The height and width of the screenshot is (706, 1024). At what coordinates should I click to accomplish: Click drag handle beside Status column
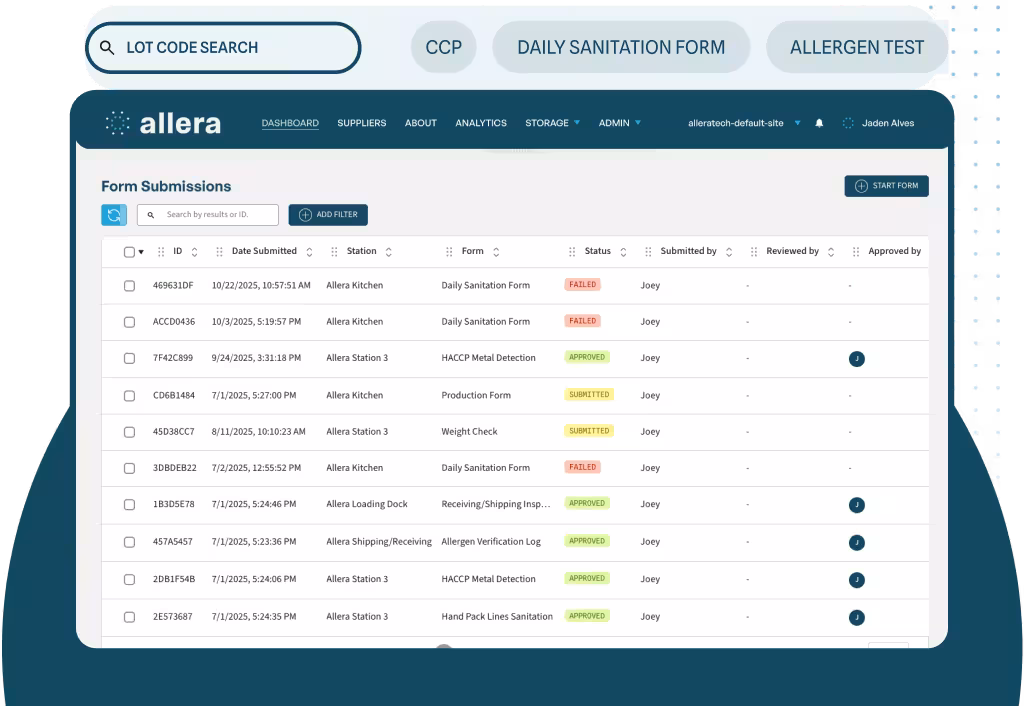click(572, 251)
